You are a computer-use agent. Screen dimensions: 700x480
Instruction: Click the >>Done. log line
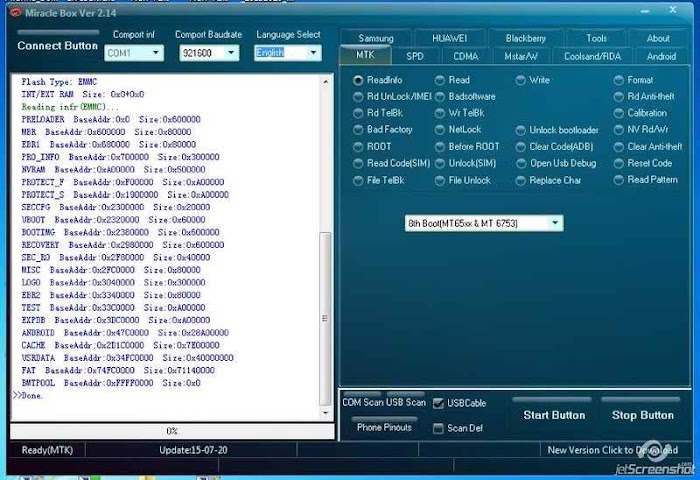coord(28,396)
